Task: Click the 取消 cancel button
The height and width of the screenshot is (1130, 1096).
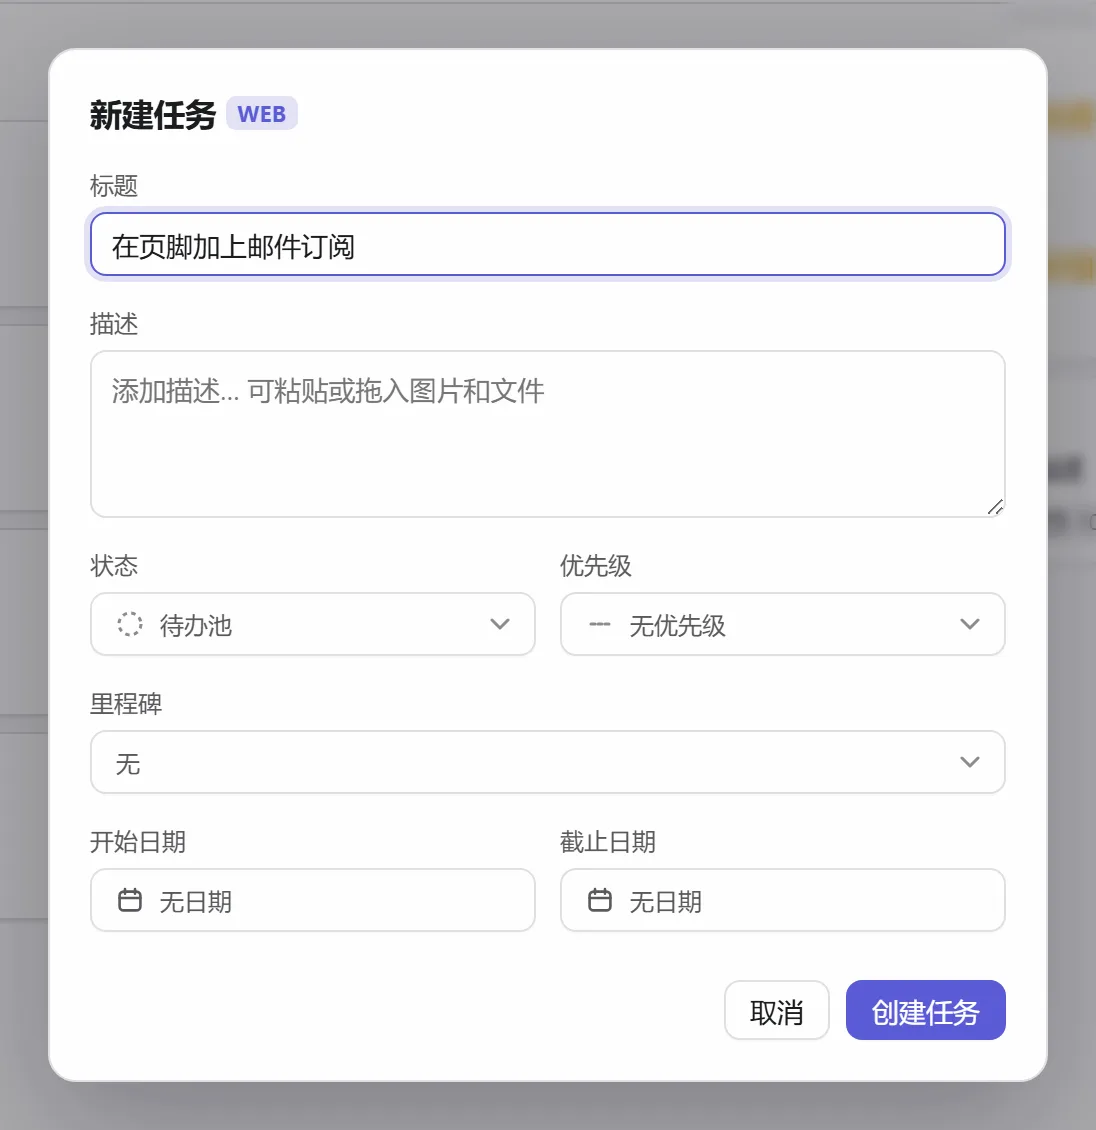Action: click(777, 1010)
